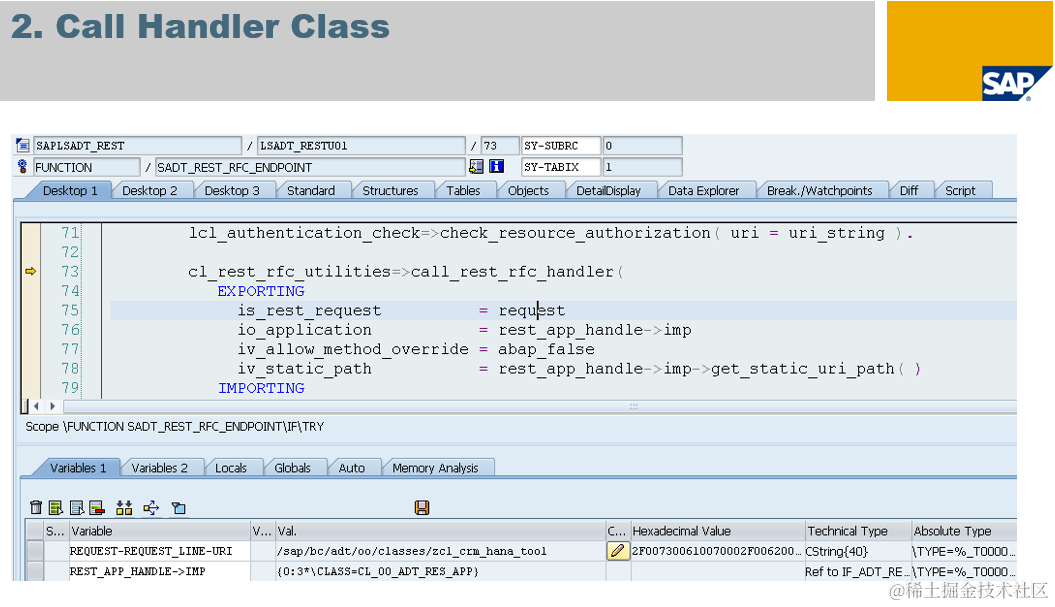Click the trash delete icon in variables toolbar

point(36,508)
